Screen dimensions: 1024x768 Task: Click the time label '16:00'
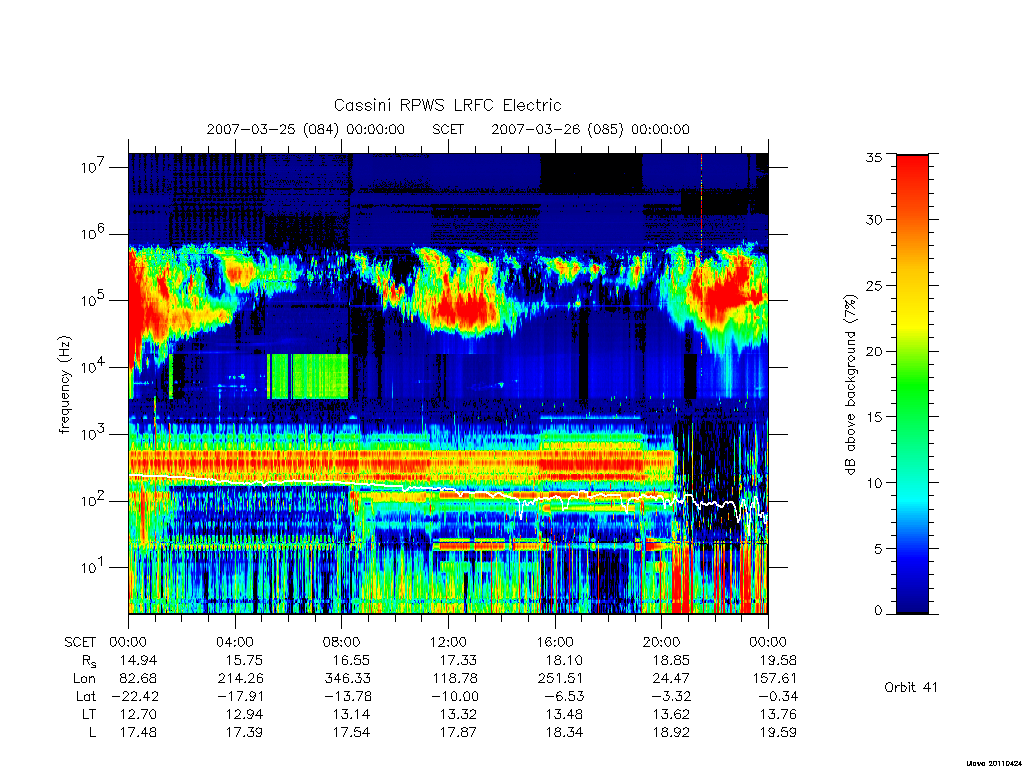click(x=554, y=642)
